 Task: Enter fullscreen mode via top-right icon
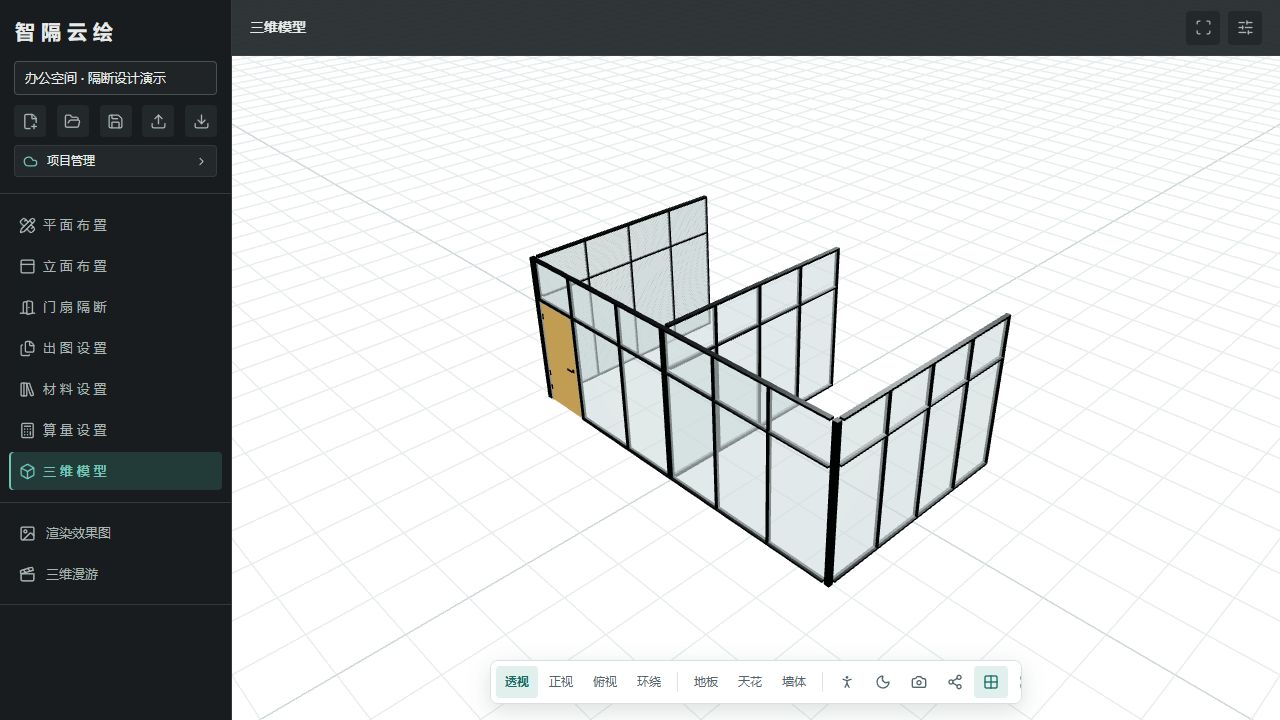pyautogui.click(x=1203, y=28)
